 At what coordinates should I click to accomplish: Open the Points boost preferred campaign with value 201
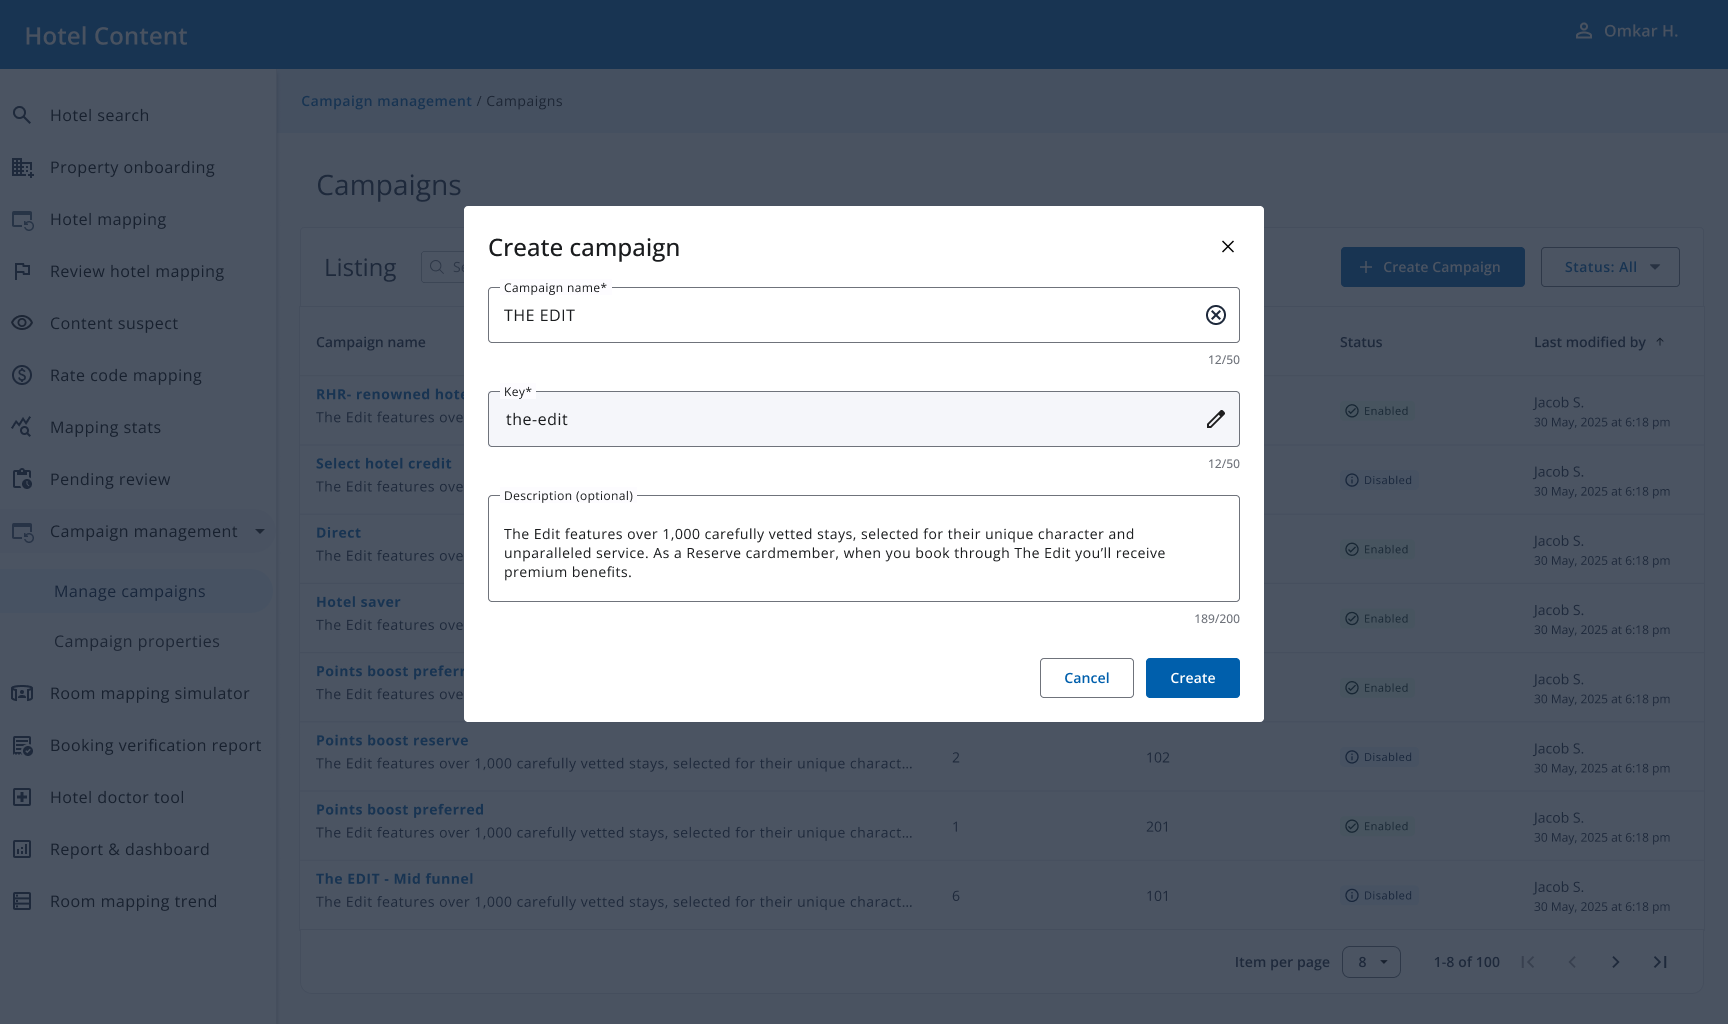(x=400, y=809)
